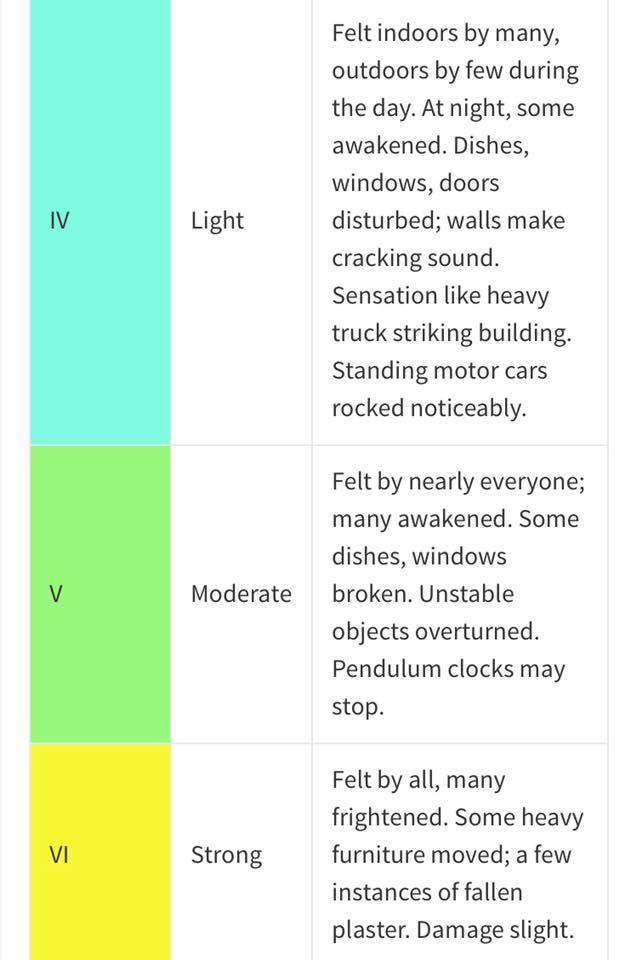Click the cyan intensity IV color cell

[x=100, y=222]
